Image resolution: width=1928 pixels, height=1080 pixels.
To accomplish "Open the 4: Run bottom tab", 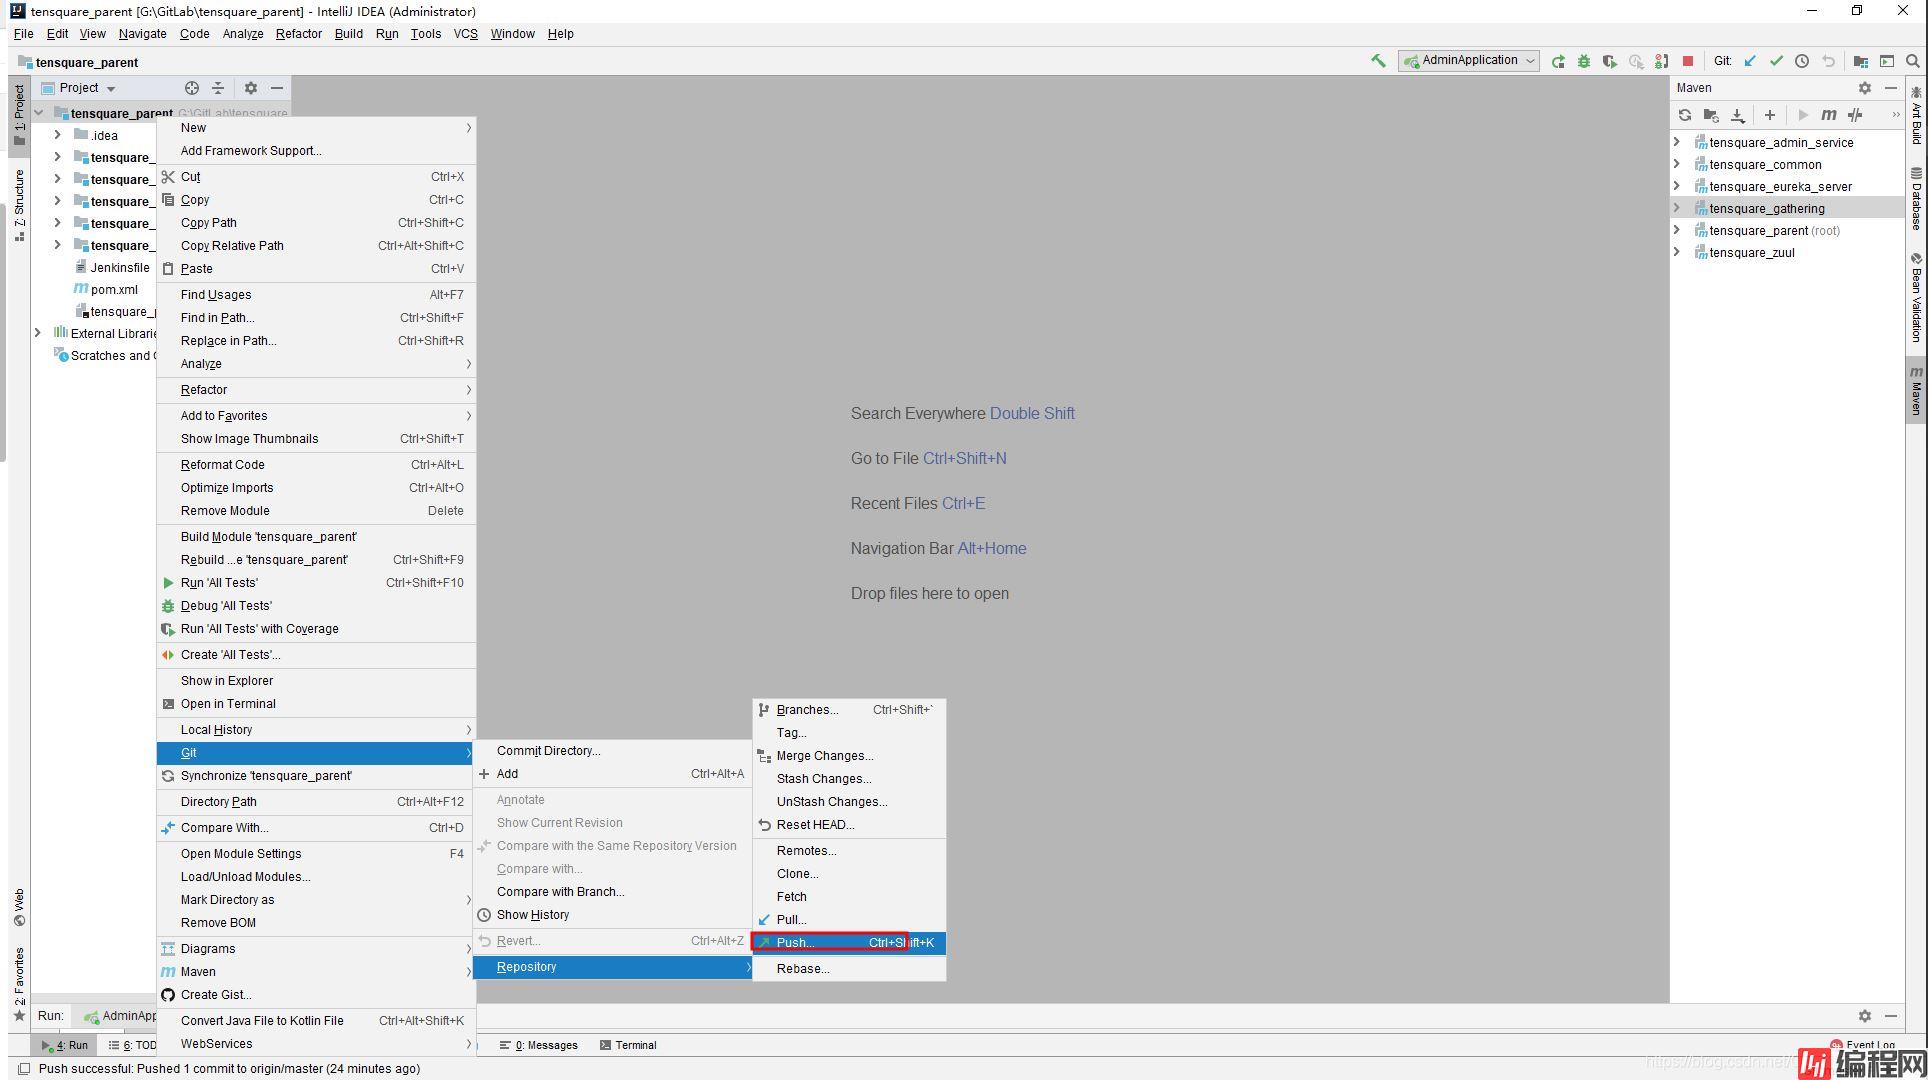I will (x=65, y=1045).
